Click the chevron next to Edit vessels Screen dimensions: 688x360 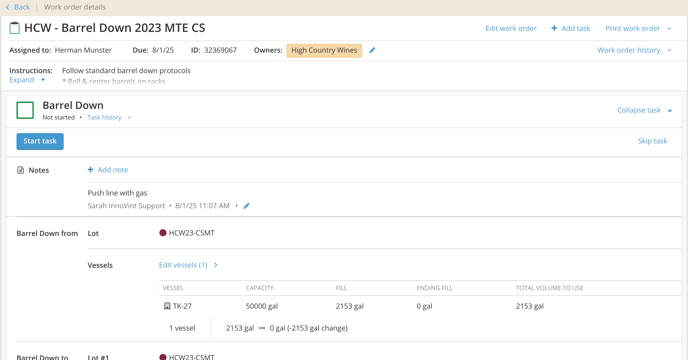tap(215, 265)
